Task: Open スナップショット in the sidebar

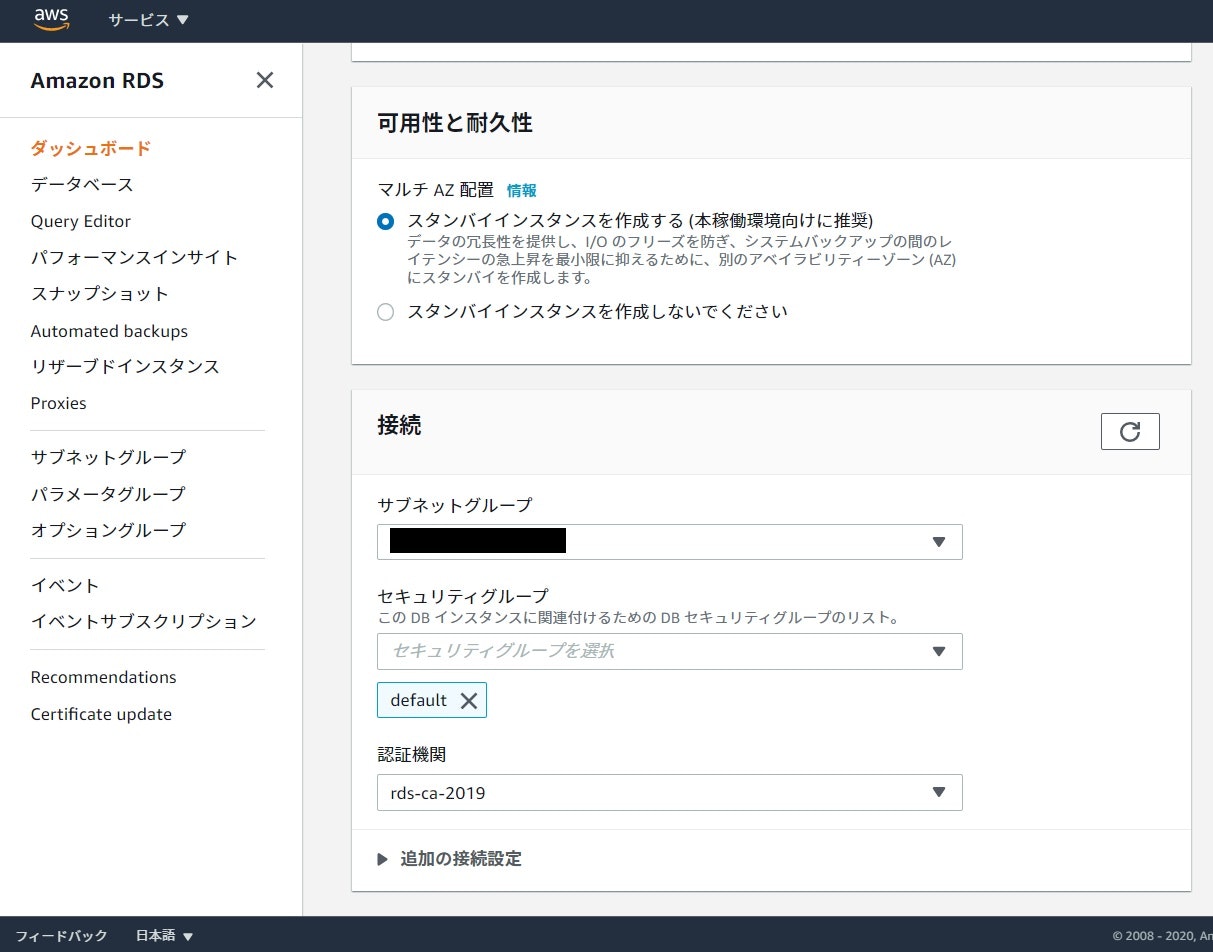Action: [100, 294]
